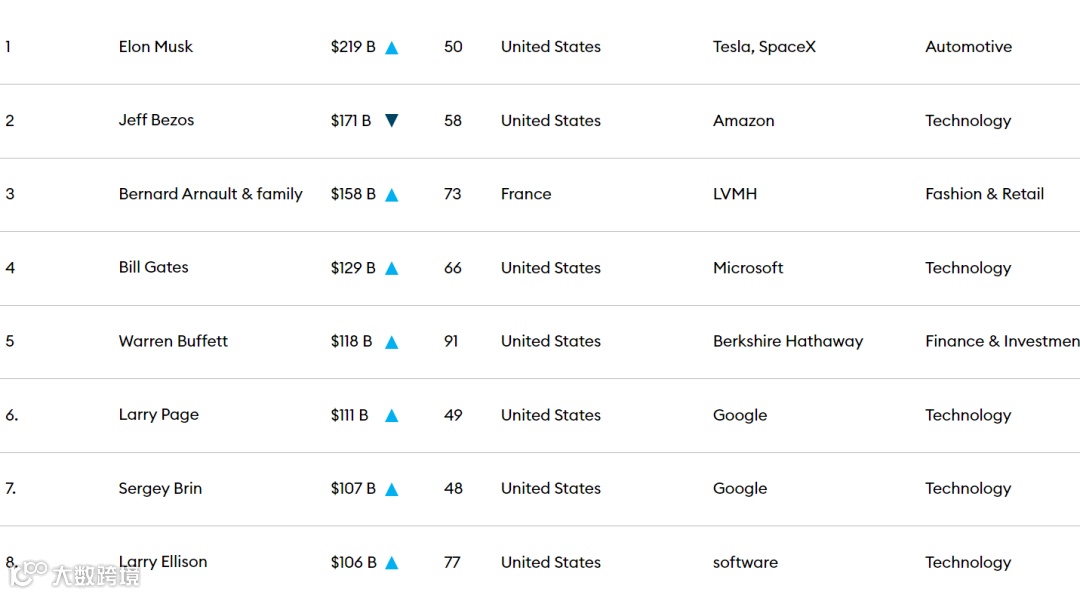The width and height of the screenshot is (1080, 595).
Task: Click the Fashion & Retail industry cell
Action: pyautogui.click(x=984, y=194)
